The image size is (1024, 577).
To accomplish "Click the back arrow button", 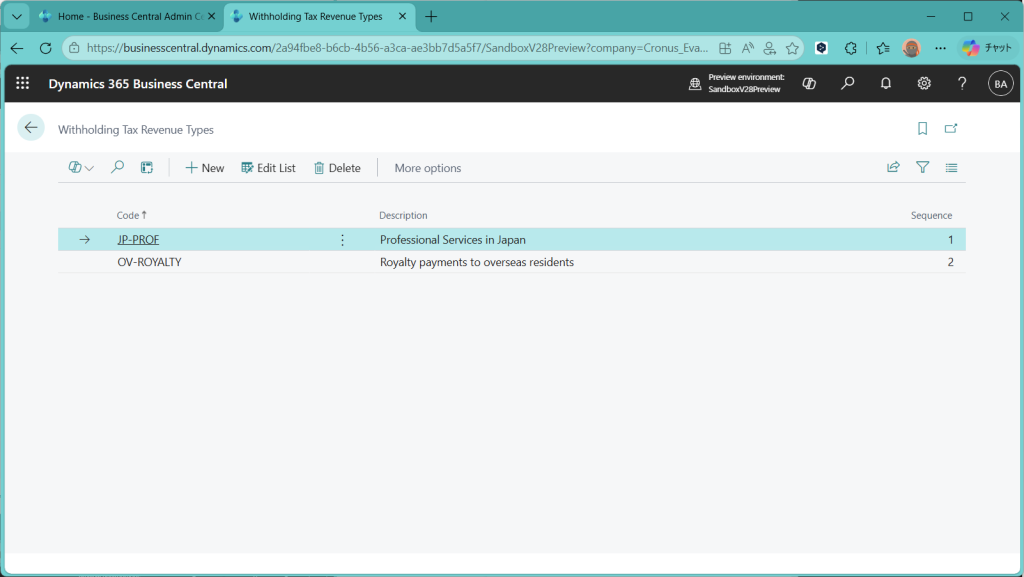I will tap(31, 128).
